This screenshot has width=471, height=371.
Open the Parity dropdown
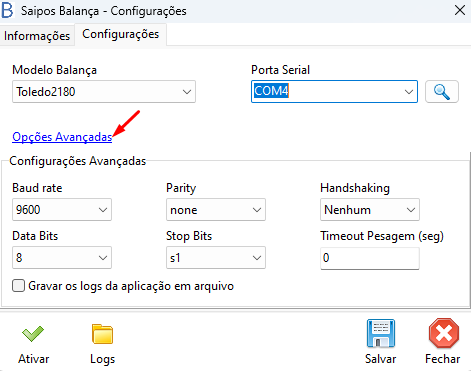click(x=216, y=210)
